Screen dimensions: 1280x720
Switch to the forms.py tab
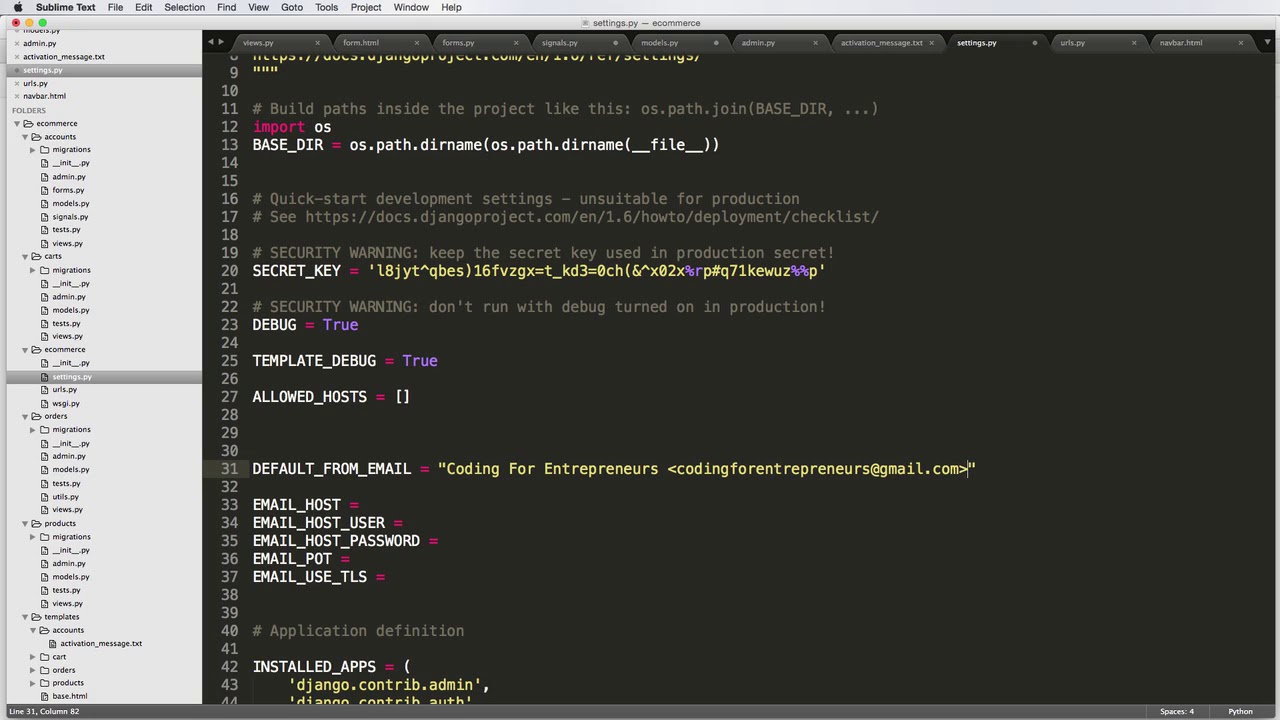pos(458,43)
